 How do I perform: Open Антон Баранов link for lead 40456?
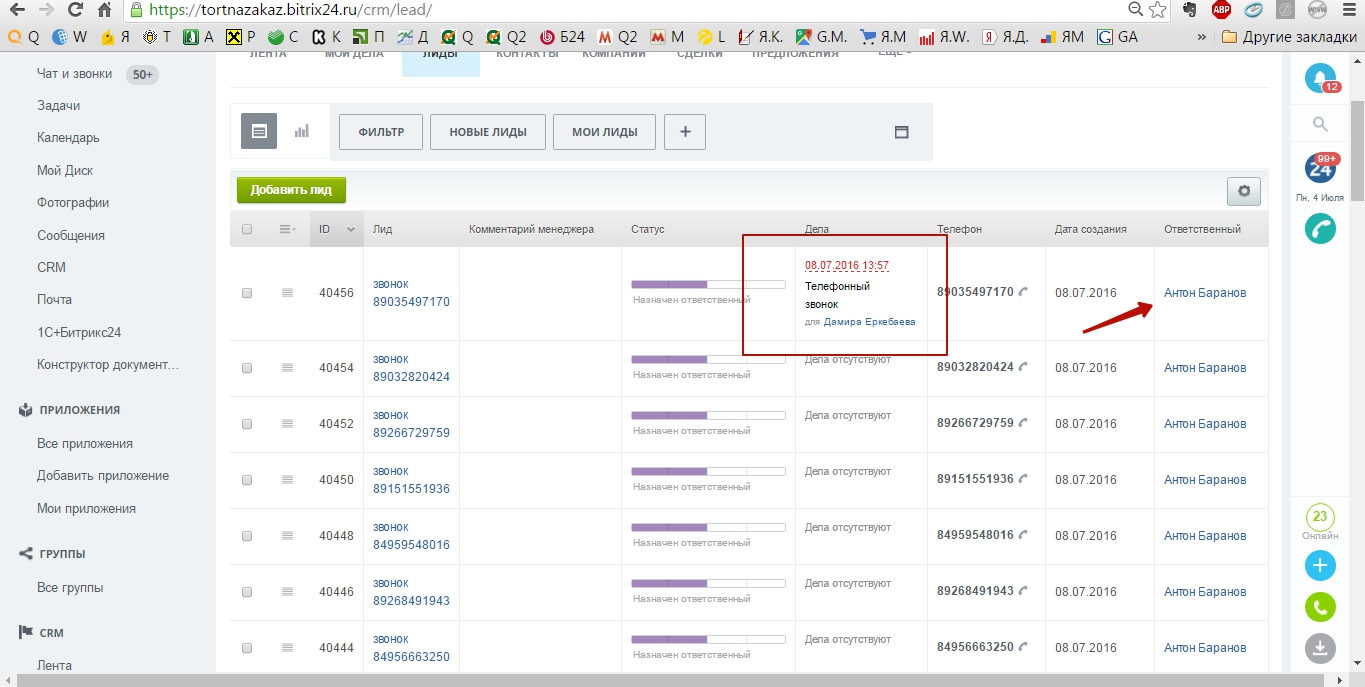coord(1205,293)
